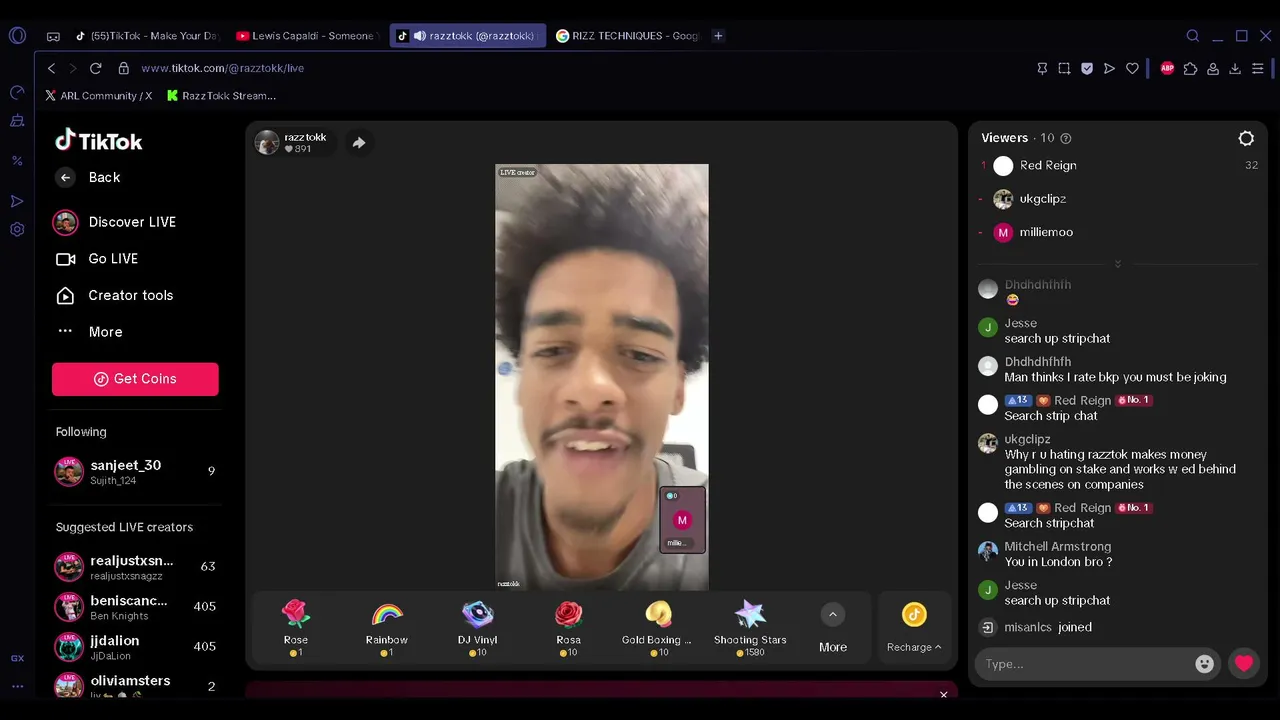Send the Rose gift
1280x720 pixels.
pos(296,628)
